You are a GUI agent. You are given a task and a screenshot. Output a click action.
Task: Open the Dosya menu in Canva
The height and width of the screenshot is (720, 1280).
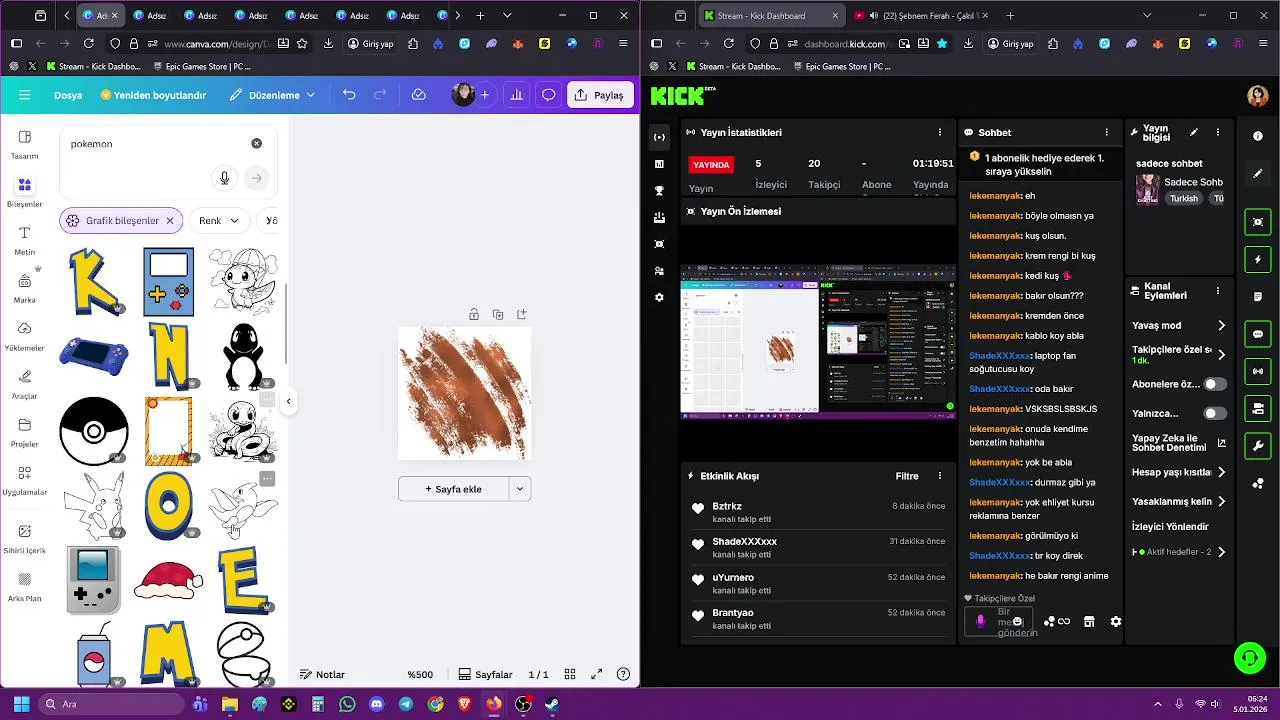coord(68,95)
